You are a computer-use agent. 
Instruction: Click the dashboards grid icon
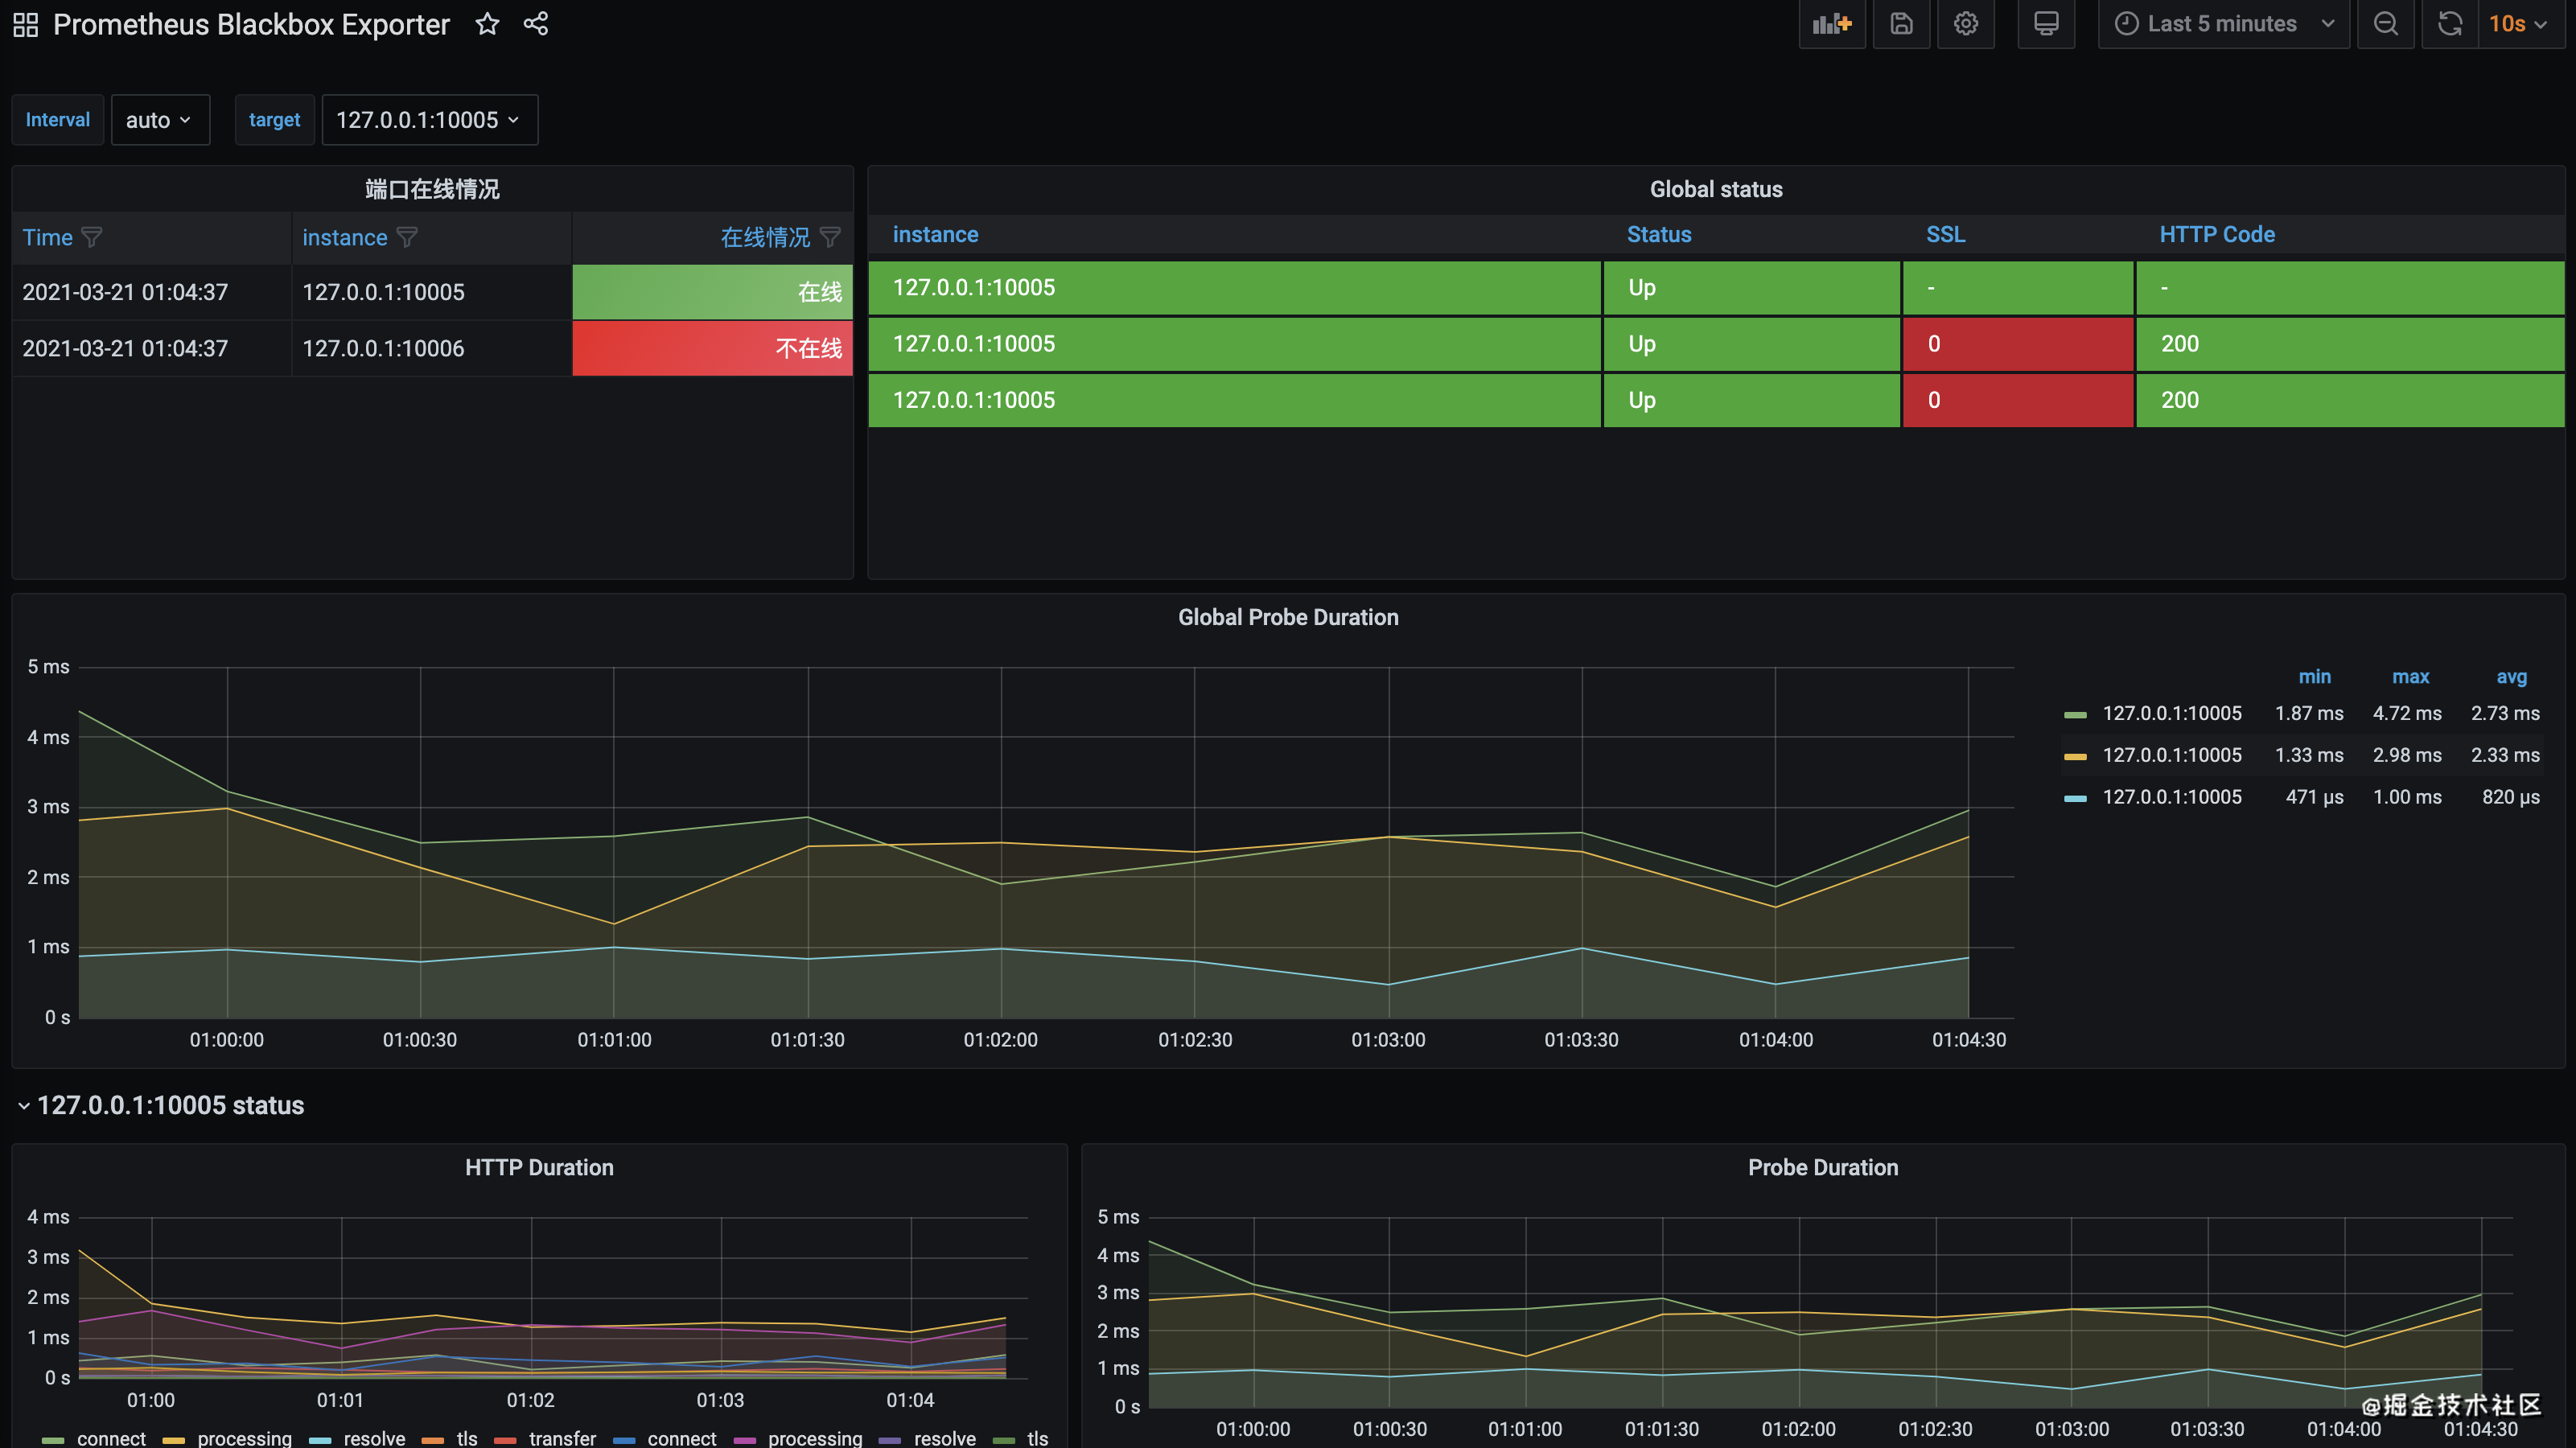tap(26, 24)
